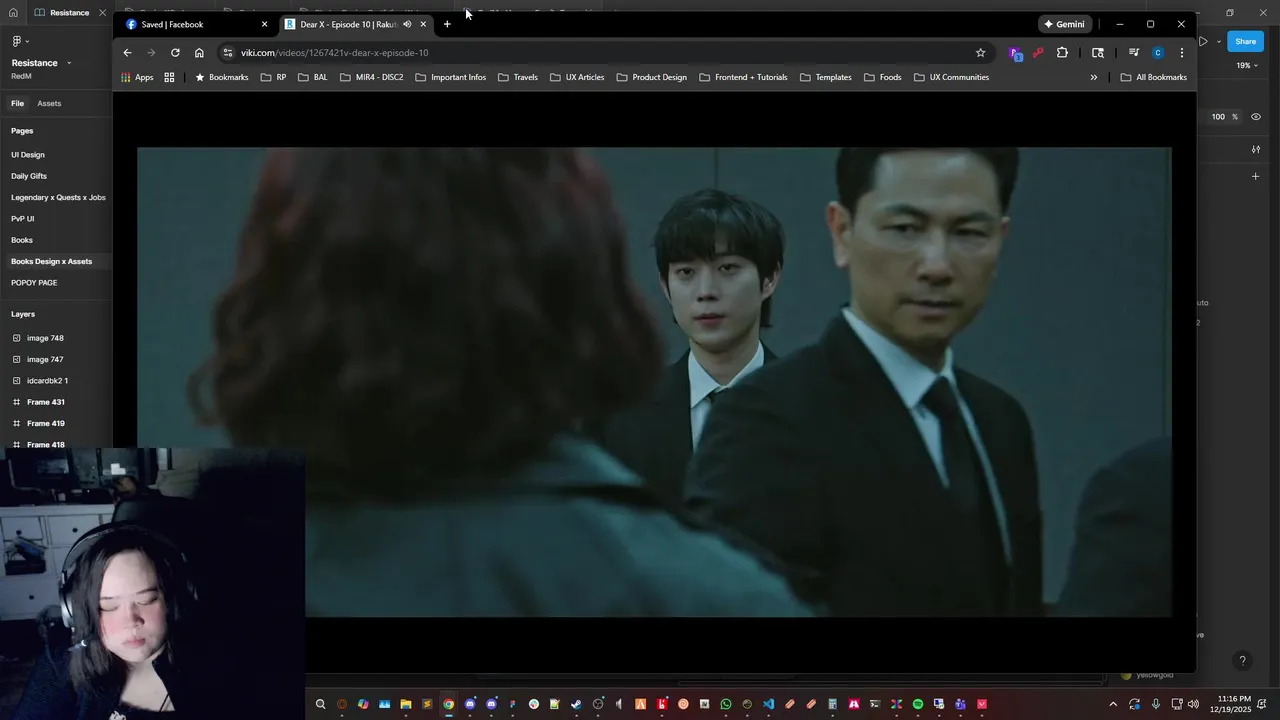
Task: Select the Daily Gifts page in Figma
Action: [x=29, y=176]
